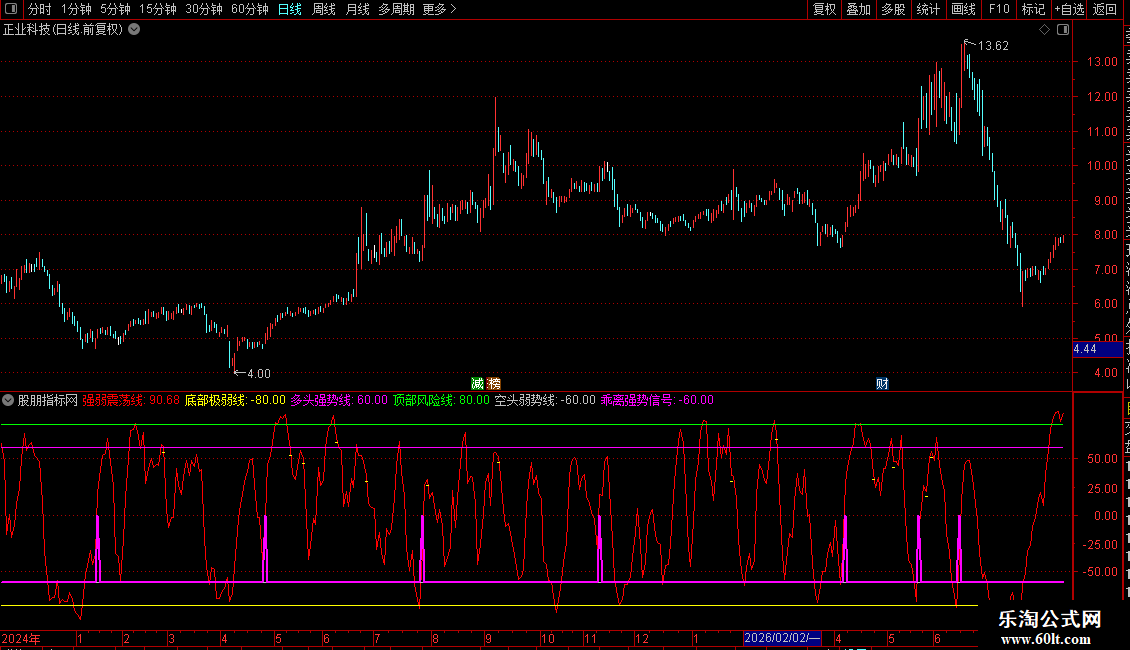The width and height of the screenshot is (1130, 650).
Task: Click the 叠加 overlay button
Action: (x=858, y=9)
